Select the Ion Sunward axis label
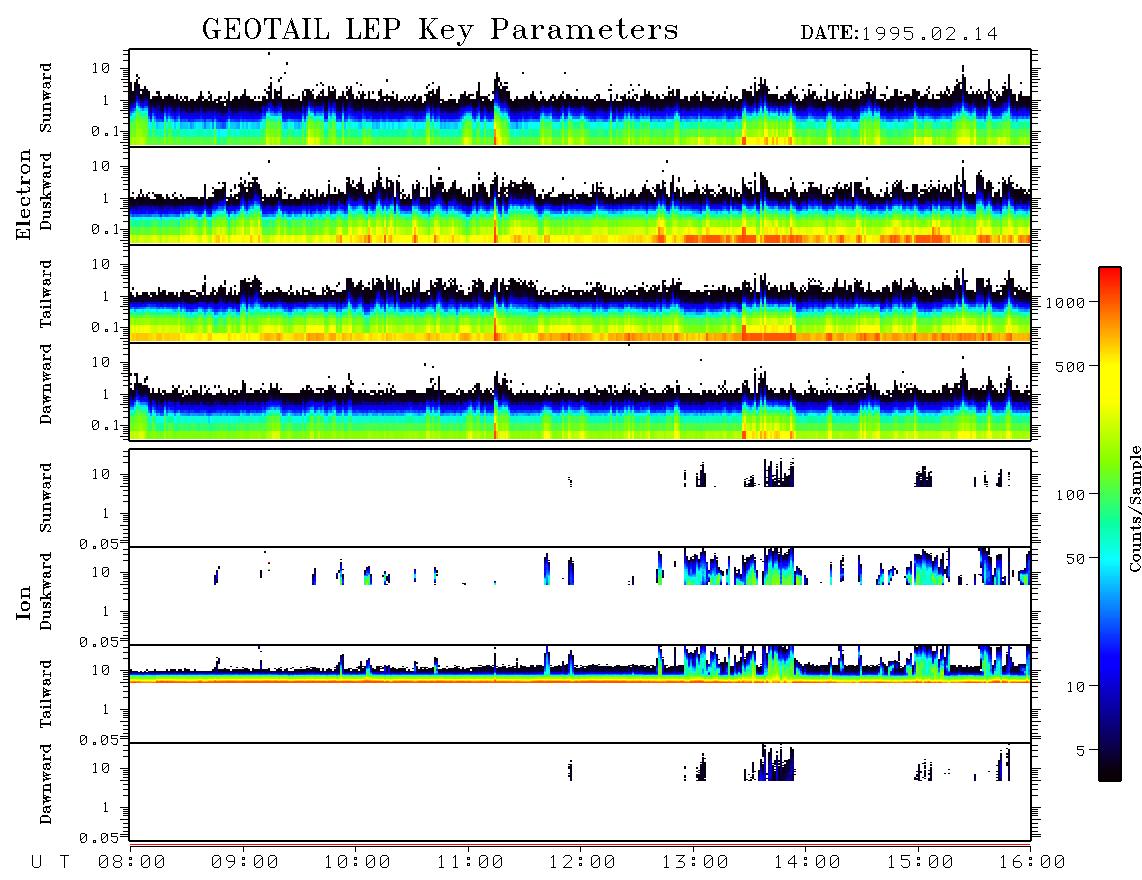Image resolution: width=1142 pixels, height=880 pixels. click(x=46, y=498)
